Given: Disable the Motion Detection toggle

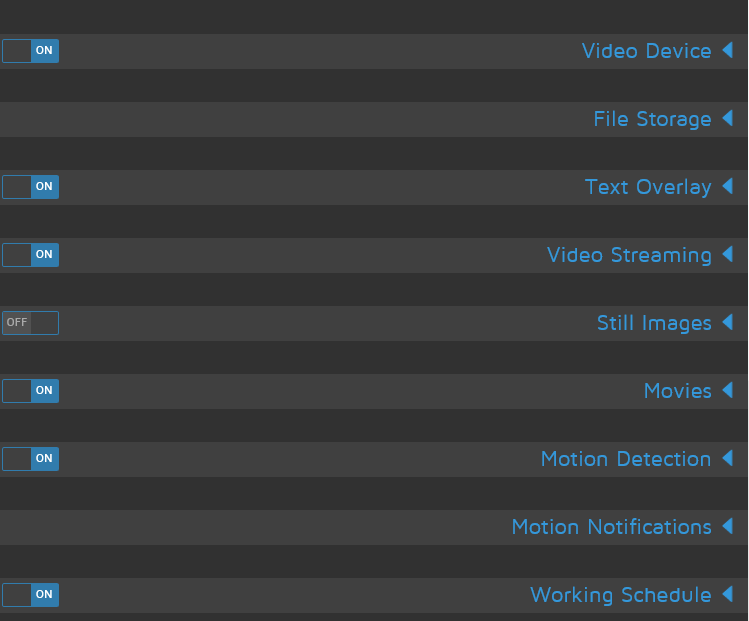Looking at the screenshot, I should [x=30, y=459].
